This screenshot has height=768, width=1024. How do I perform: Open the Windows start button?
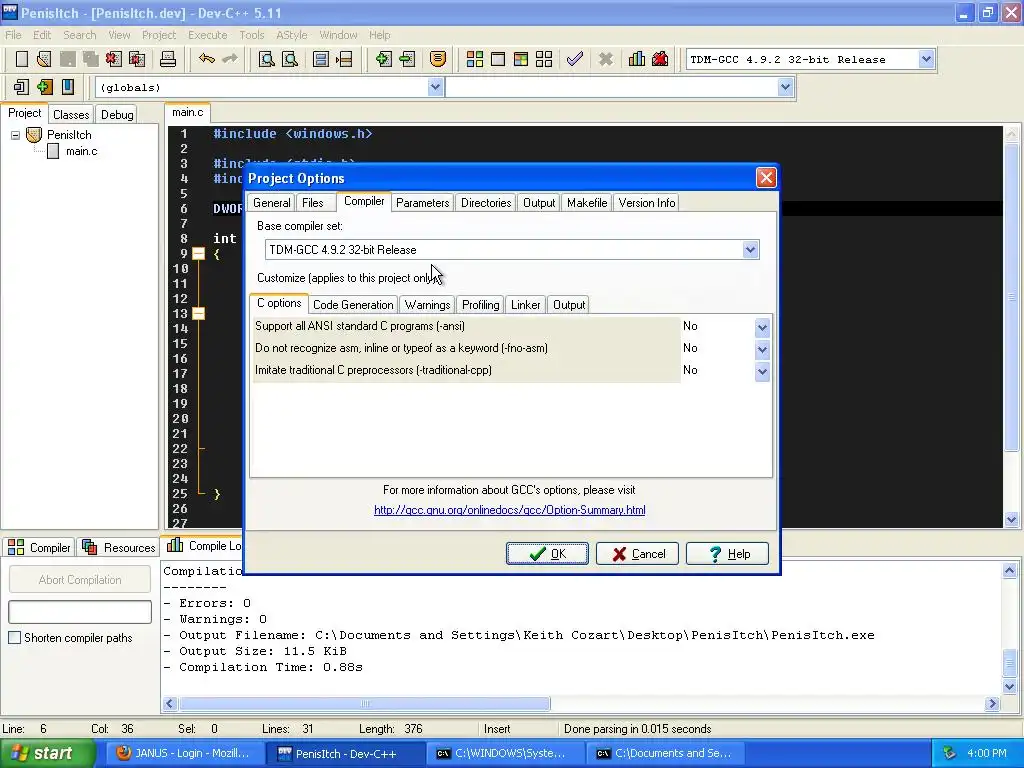click(x=48, y=754)
